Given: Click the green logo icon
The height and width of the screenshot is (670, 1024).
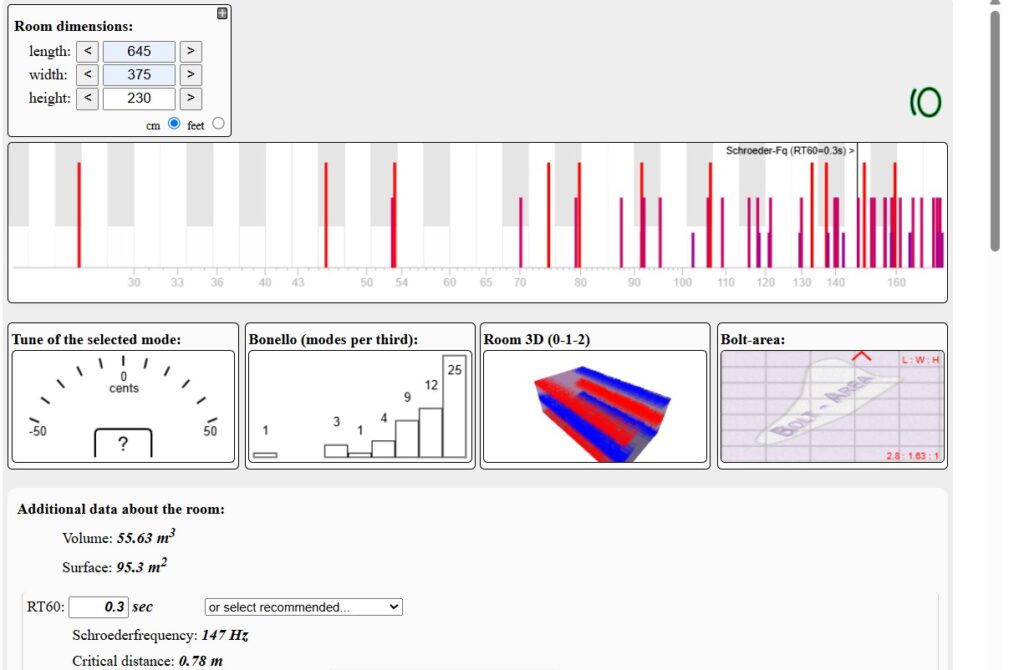Looking at the screenshot, I should 926,103.
